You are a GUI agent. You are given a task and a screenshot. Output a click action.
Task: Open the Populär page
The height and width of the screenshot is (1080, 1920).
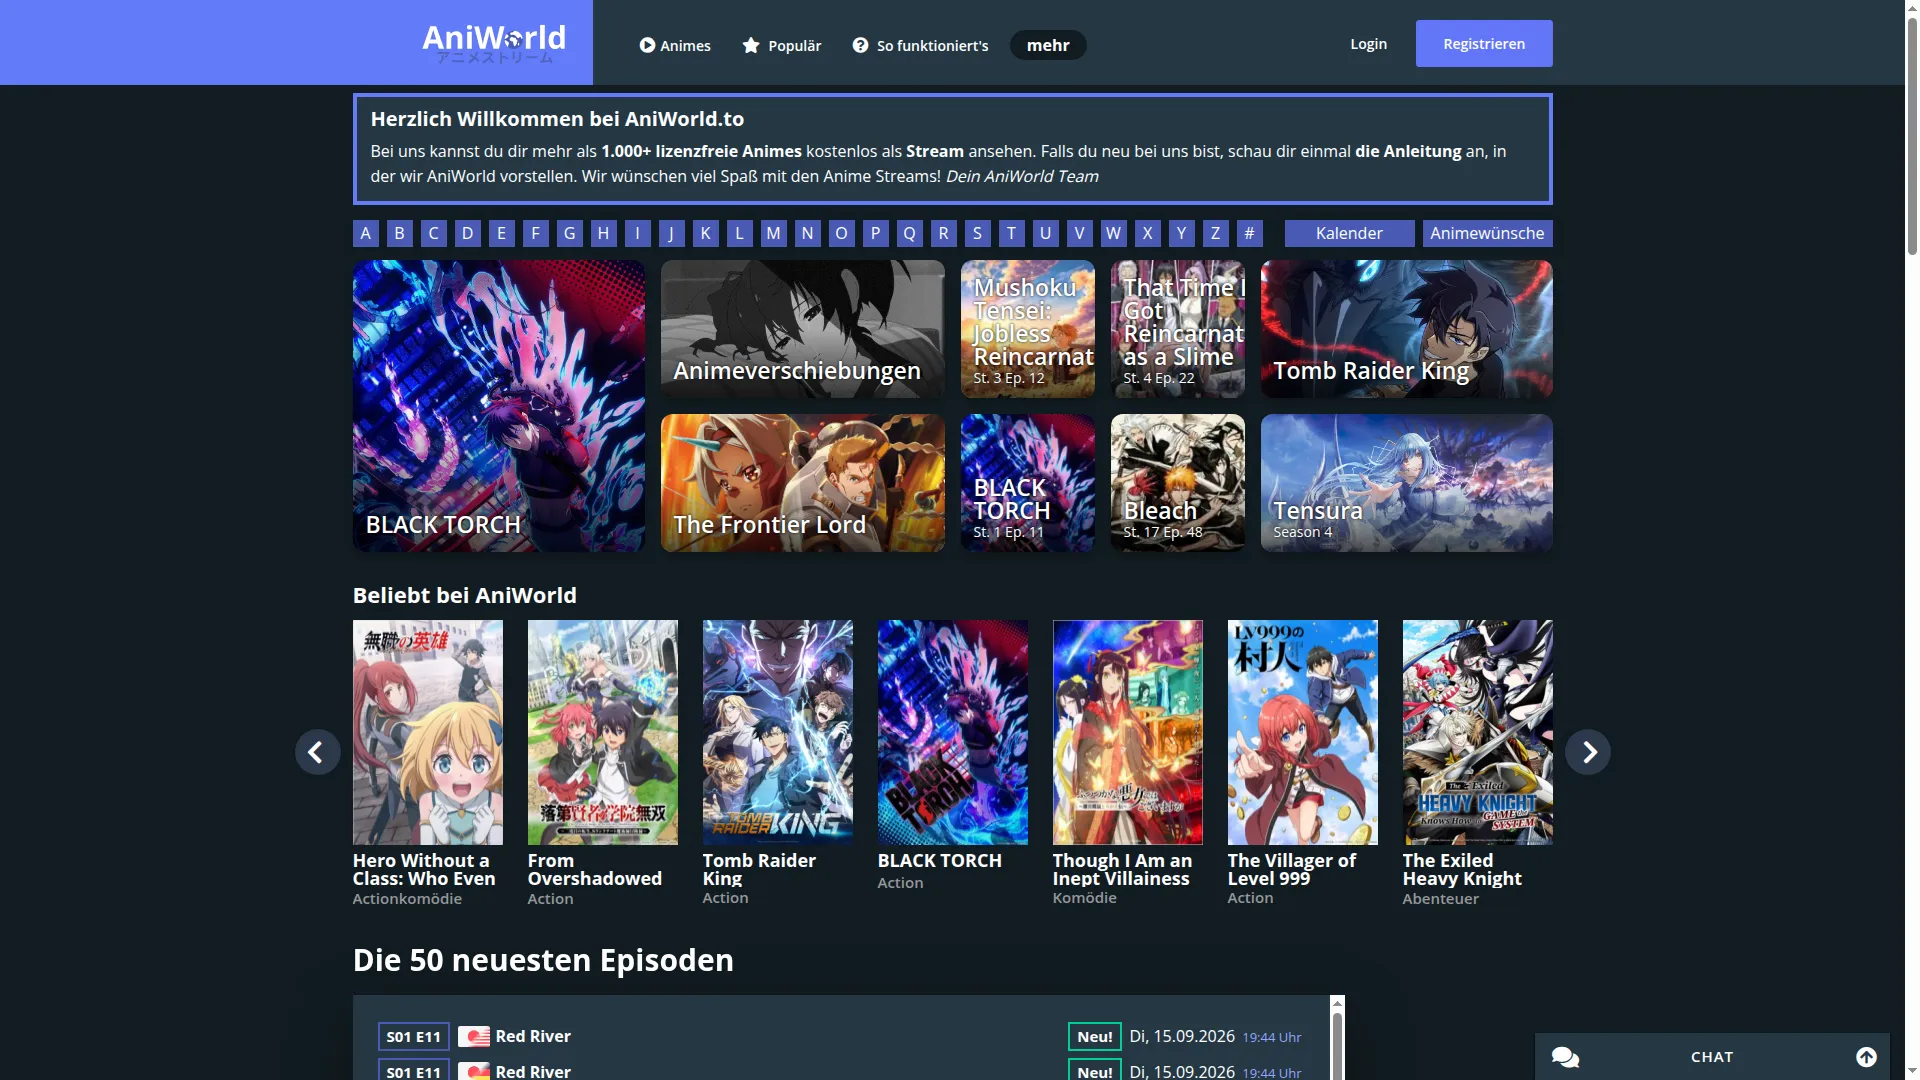782,45
